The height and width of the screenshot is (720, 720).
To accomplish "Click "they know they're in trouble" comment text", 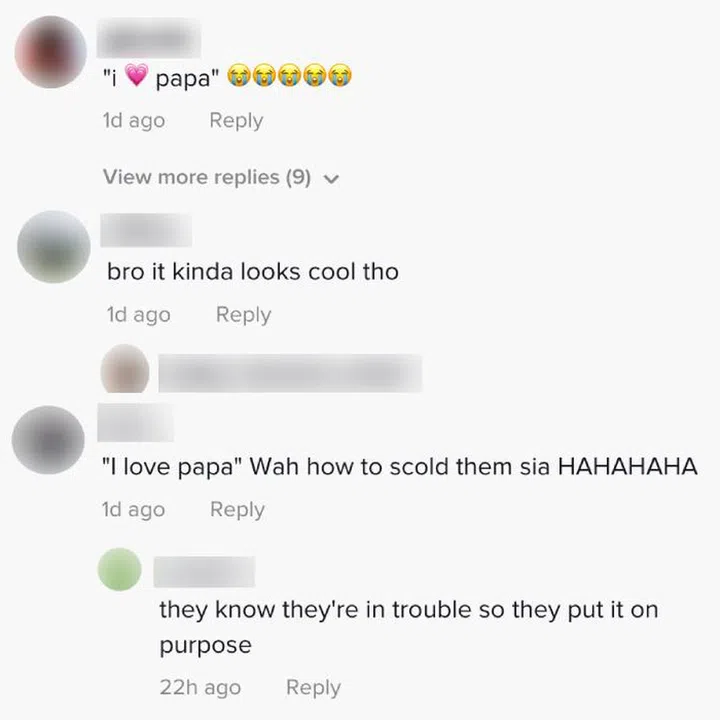I will tap(409, 627).
